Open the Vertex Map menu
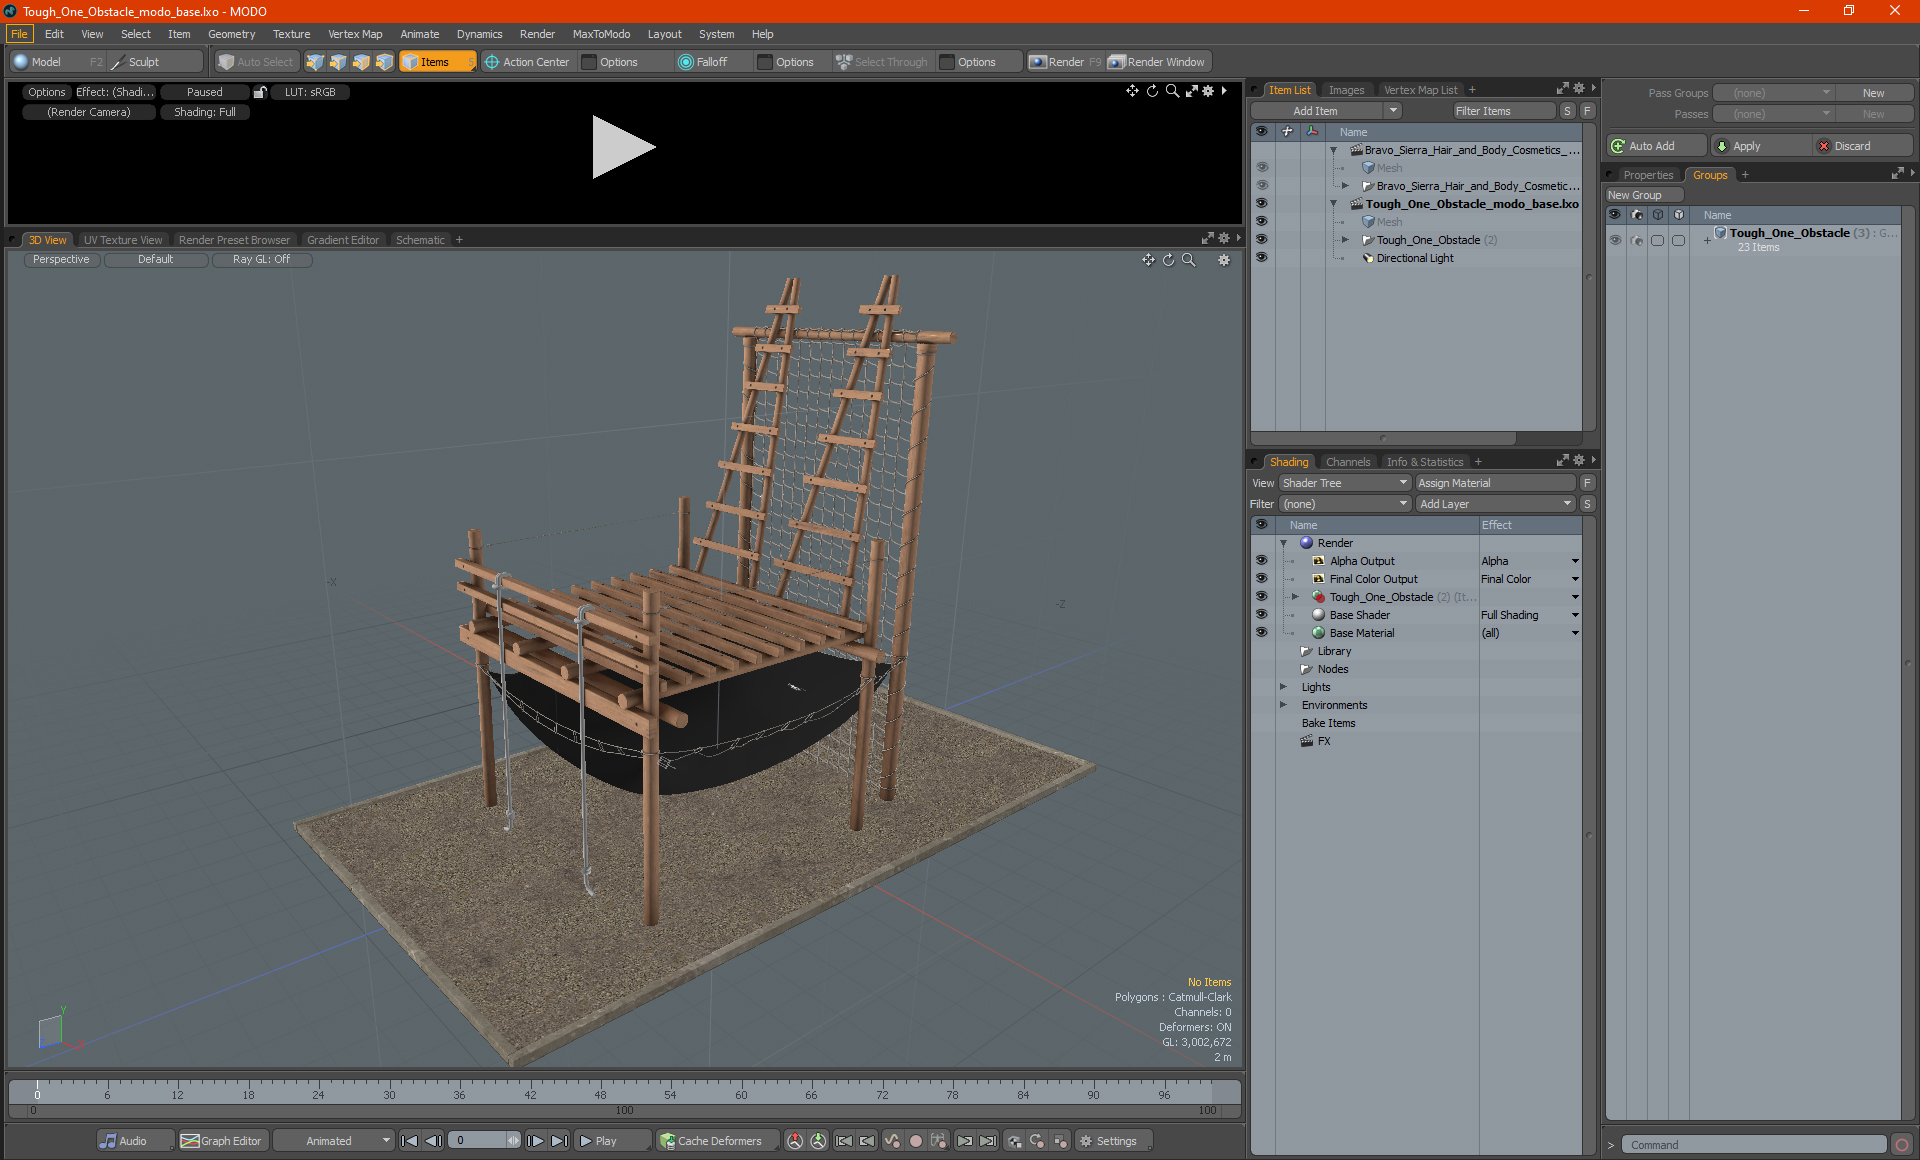The image size is (1920, 1160). [355, 34]
